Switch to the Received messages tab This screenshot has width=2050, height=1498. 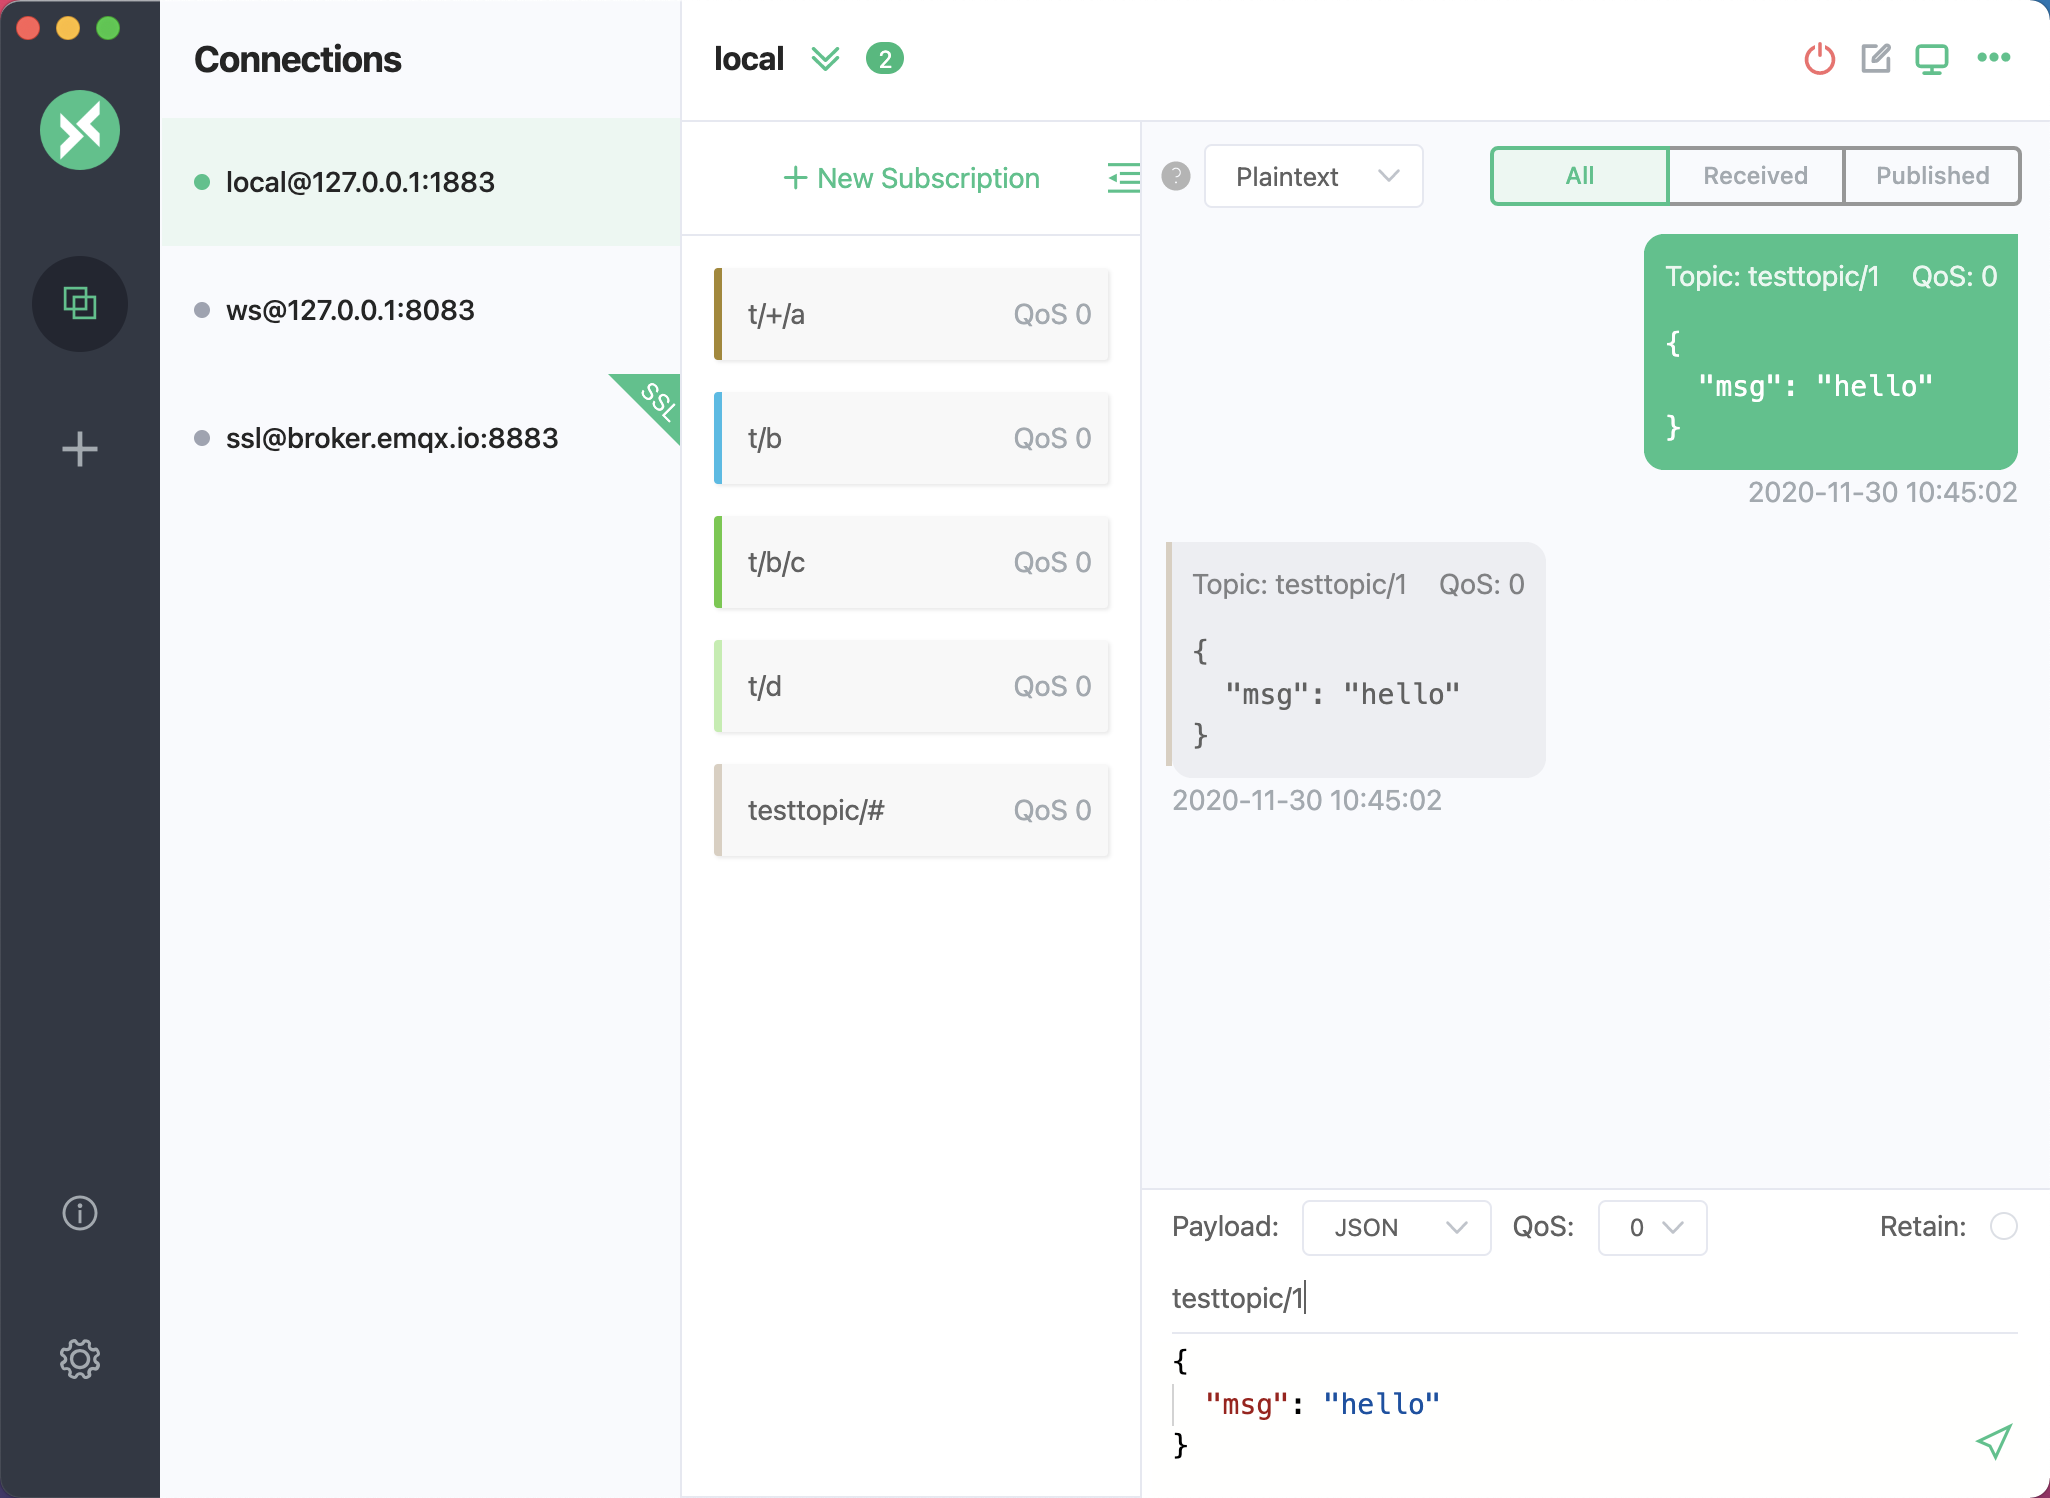[1754, 175]
